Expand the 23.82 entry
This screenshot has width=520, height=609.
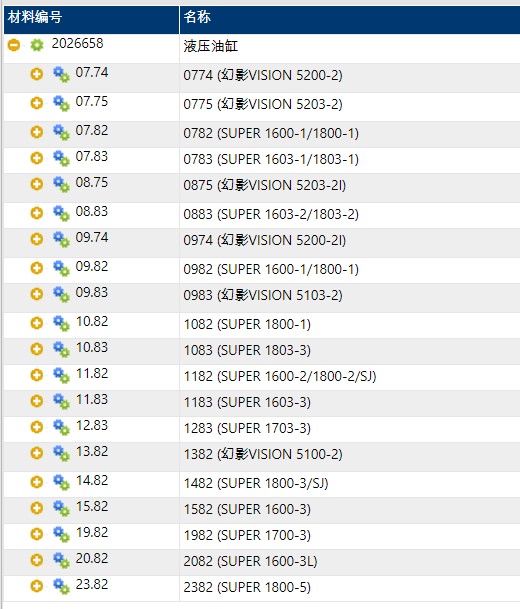[37, 586]
